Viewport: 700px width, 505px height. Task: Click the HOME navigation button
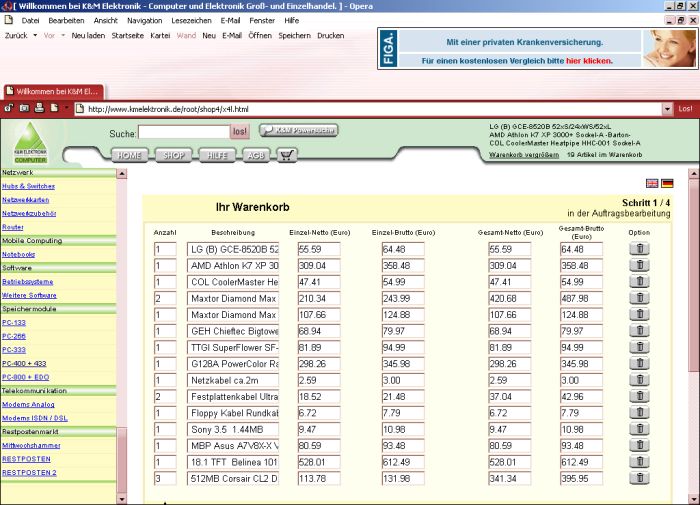pos(129,155)
